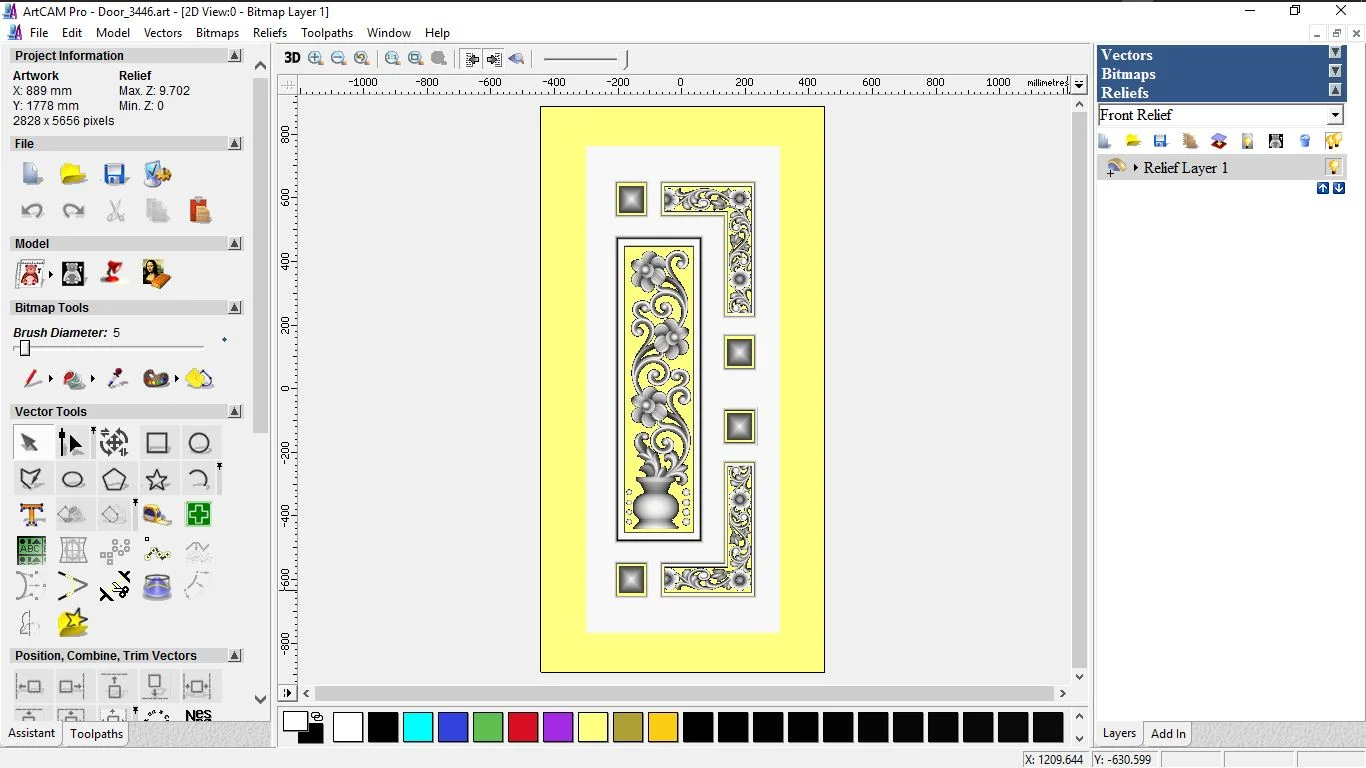Click the Zoom In magnifier icon

316,58
